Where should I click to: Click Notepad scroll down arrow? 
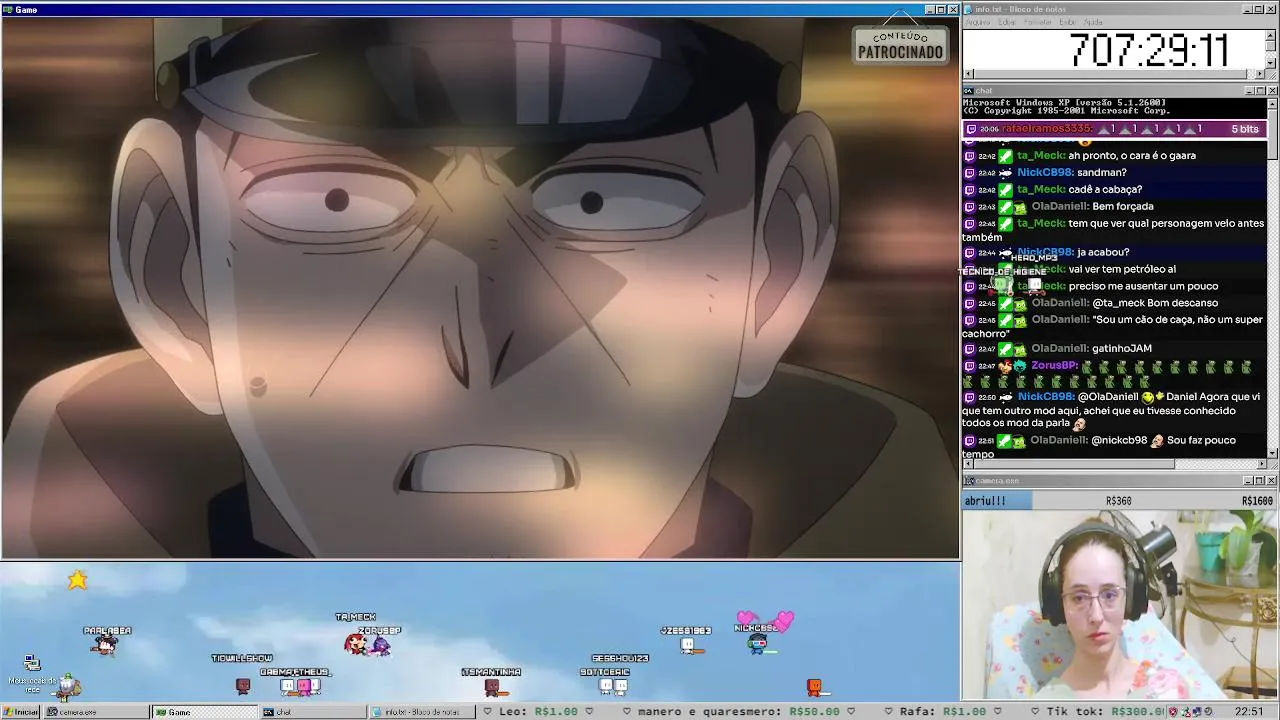[x=1272, y=63]
